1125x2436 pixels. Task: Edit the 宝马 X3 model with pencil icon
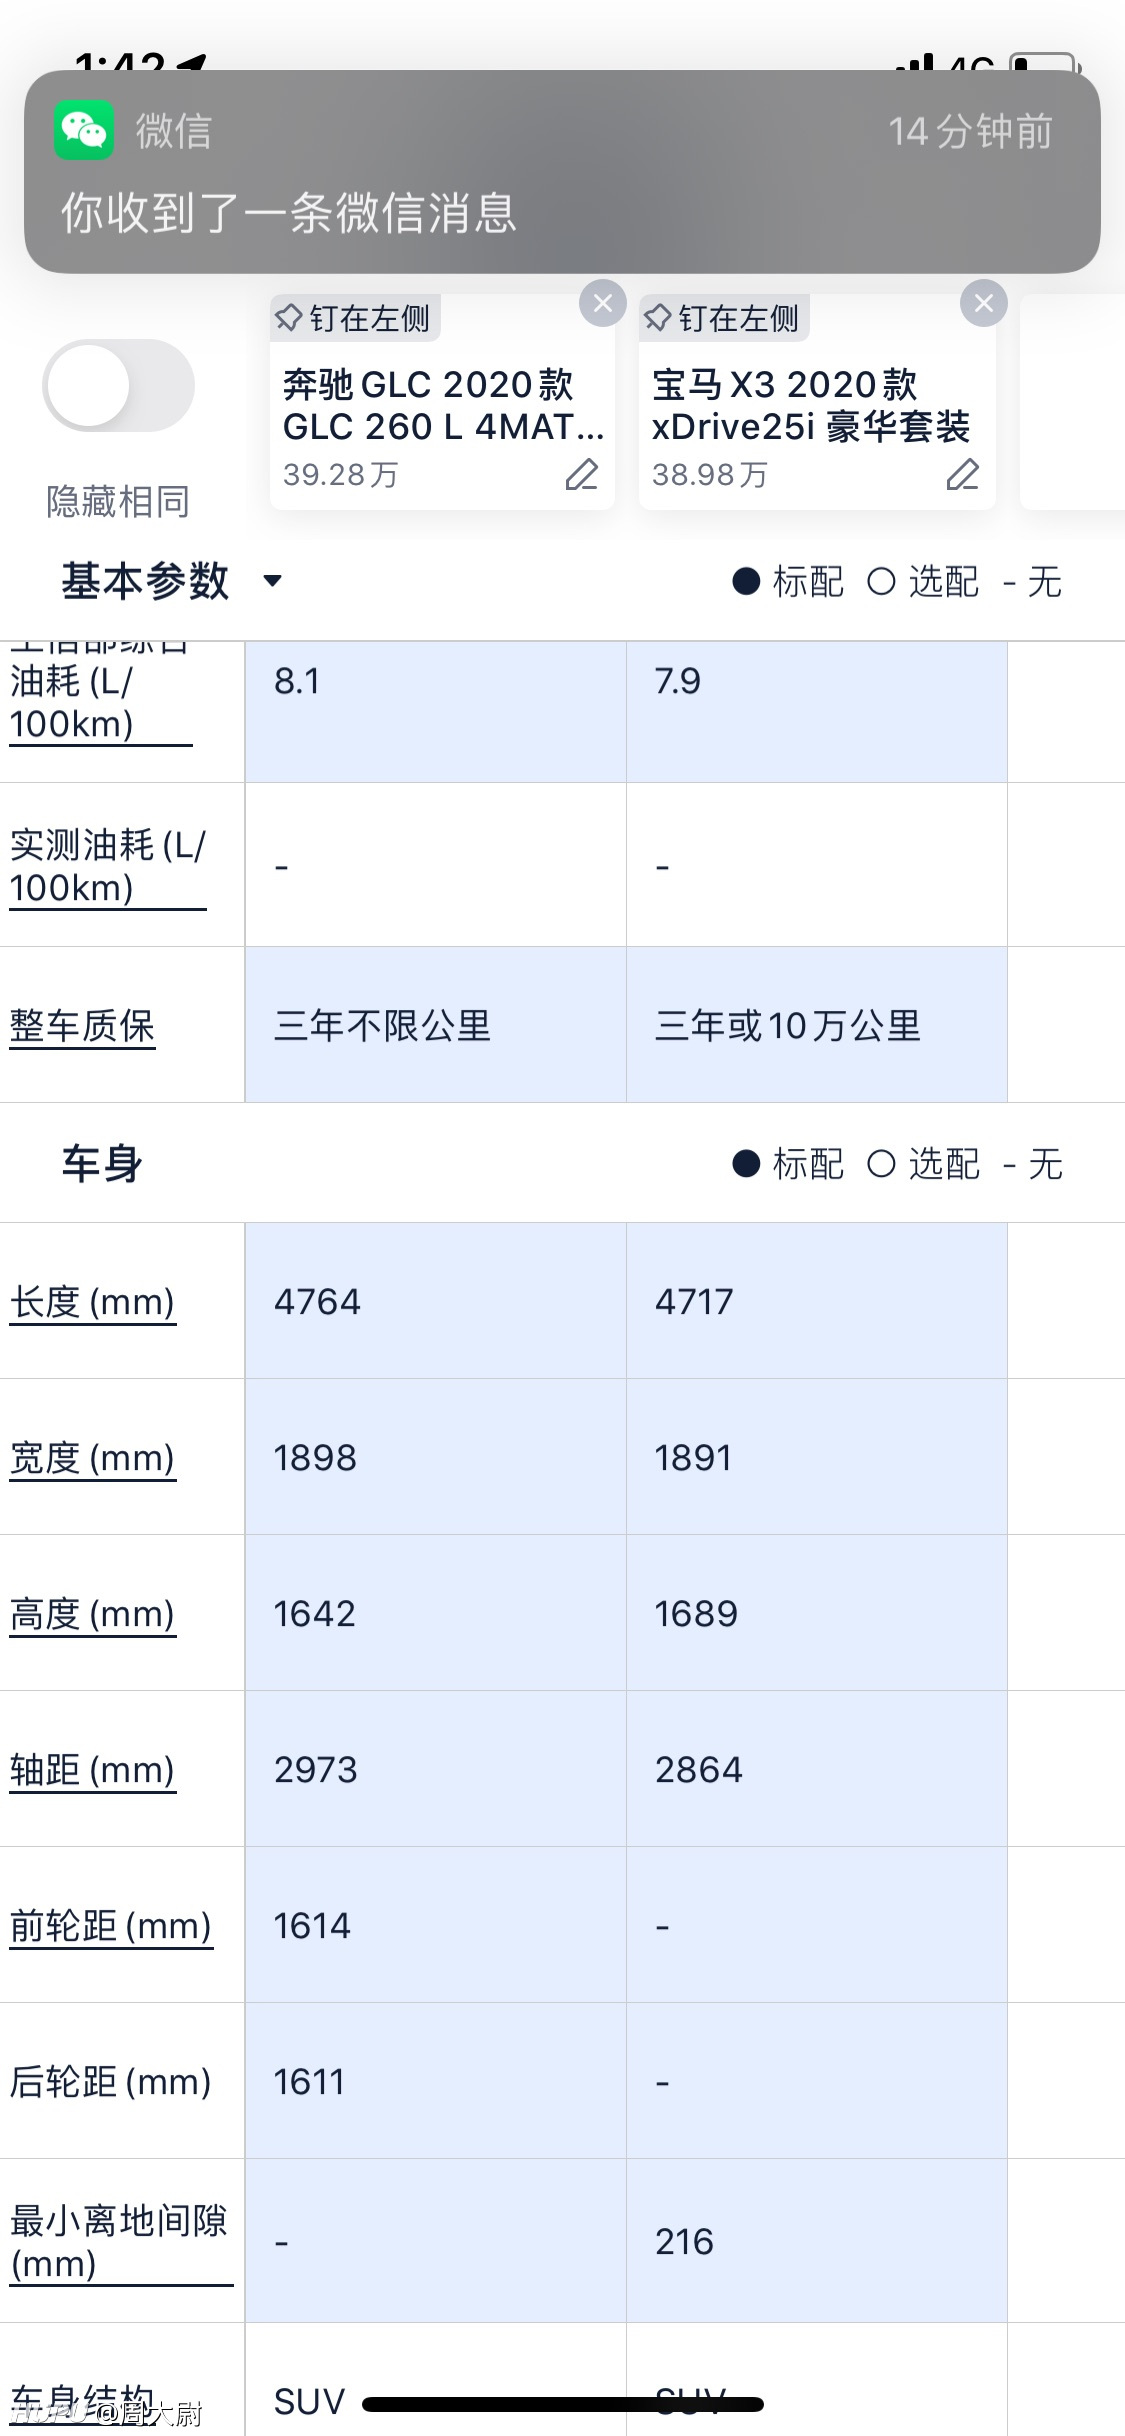(962, 474)
